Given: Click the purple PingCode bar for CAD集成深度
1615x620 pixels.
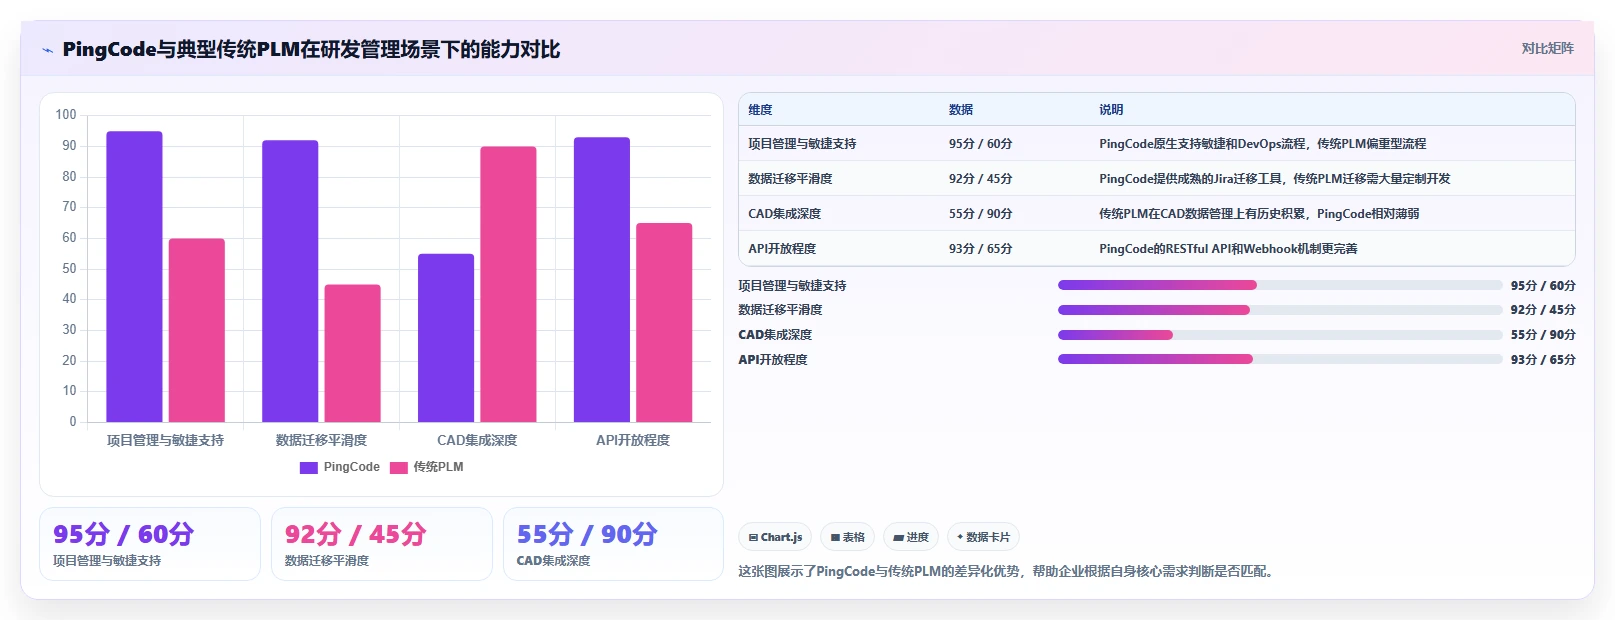Looking at the screenshot, I should [x=446, y=338].
